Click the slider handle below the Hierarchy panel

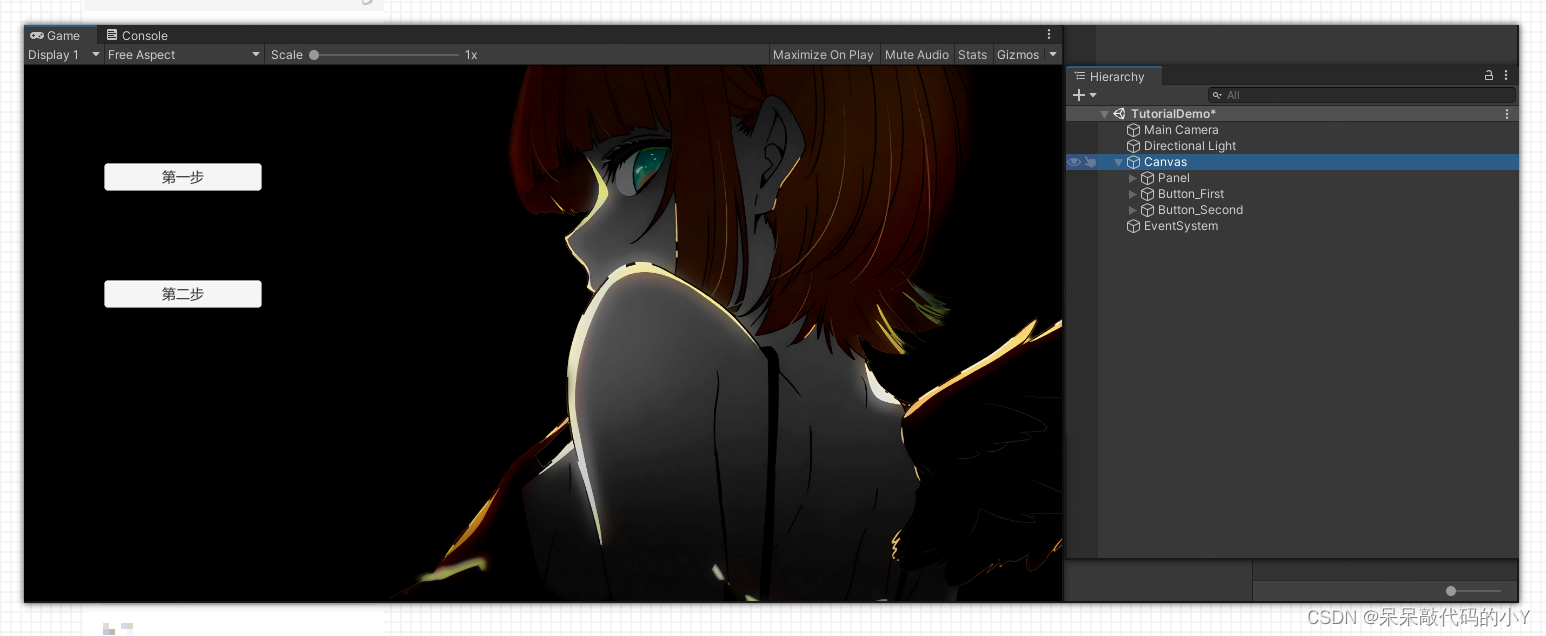(1451, 591)
